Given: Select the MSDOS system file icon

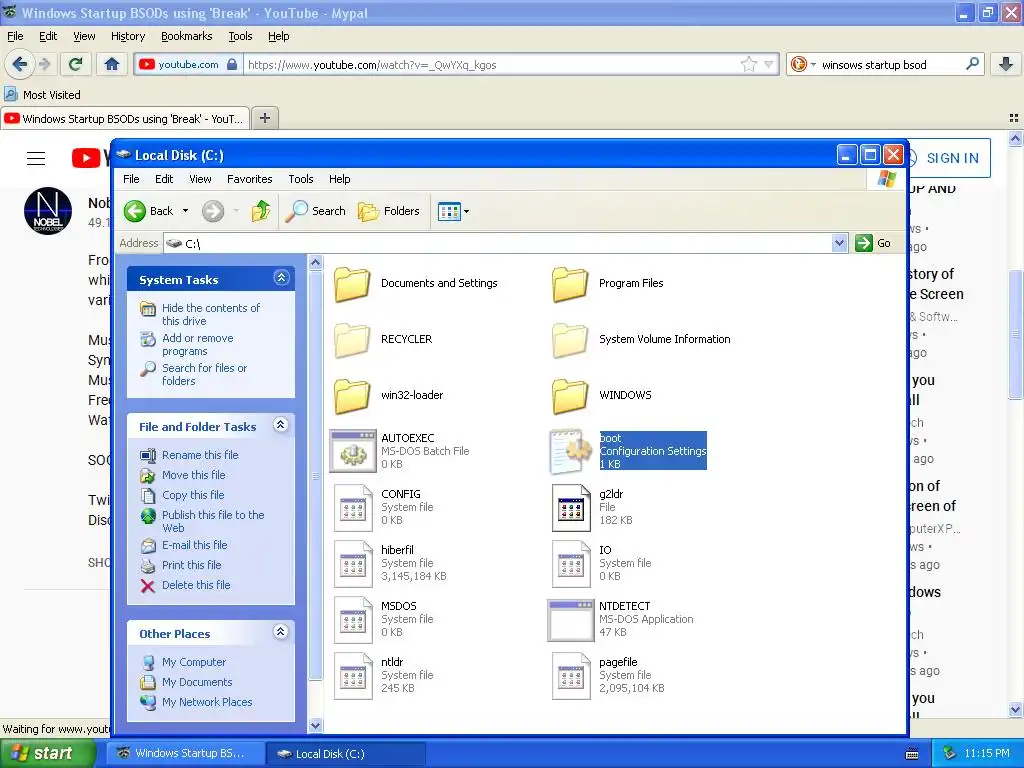Looking at the screenshot, I should coord(353,620).
